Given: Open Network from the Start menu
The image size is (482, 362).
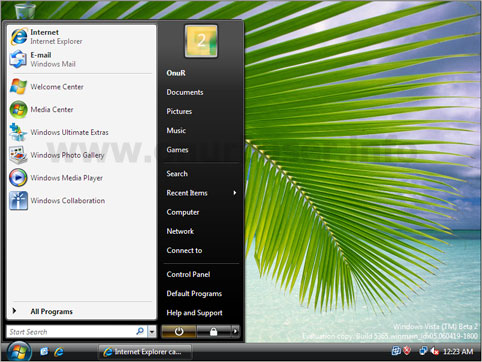Looking at the screenshot, I should coord(180,231).
